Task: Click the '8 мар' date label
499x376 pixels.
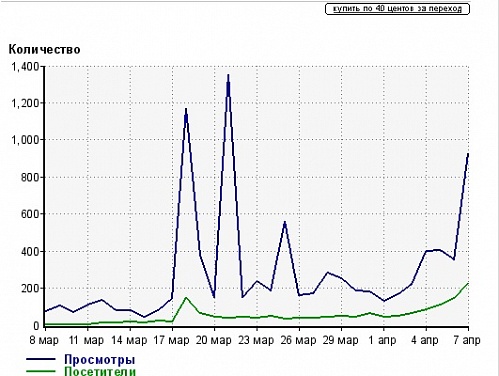Action: pos(44,340)
